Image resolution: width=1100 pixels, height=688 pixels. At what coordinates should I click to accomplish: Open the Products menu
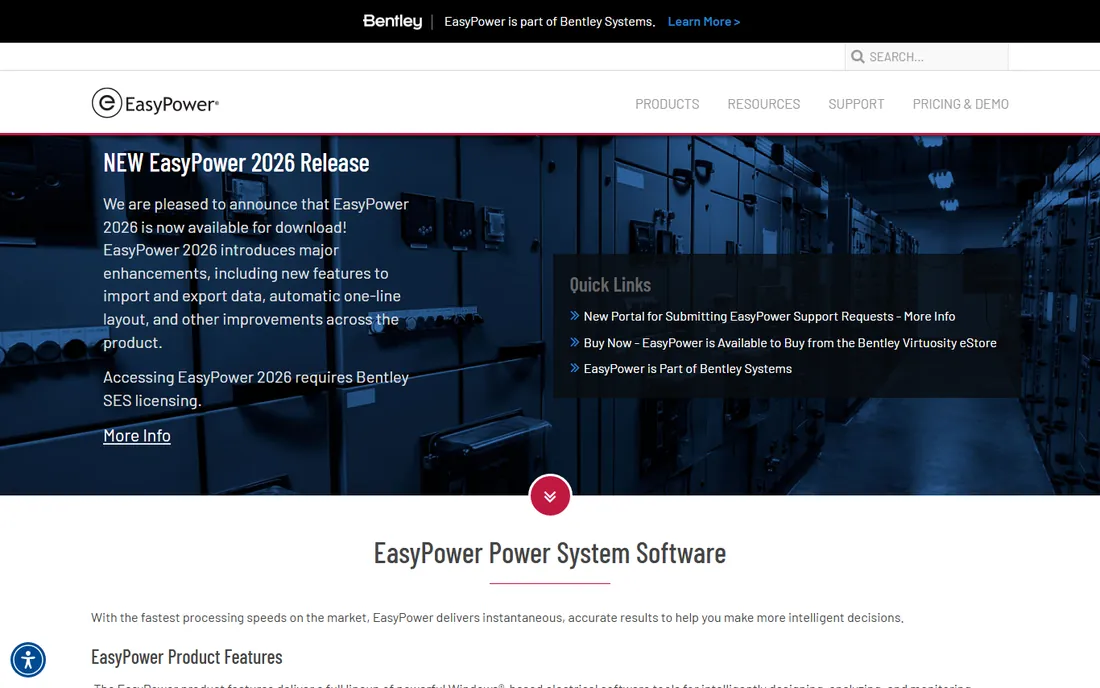coord(667,104)
